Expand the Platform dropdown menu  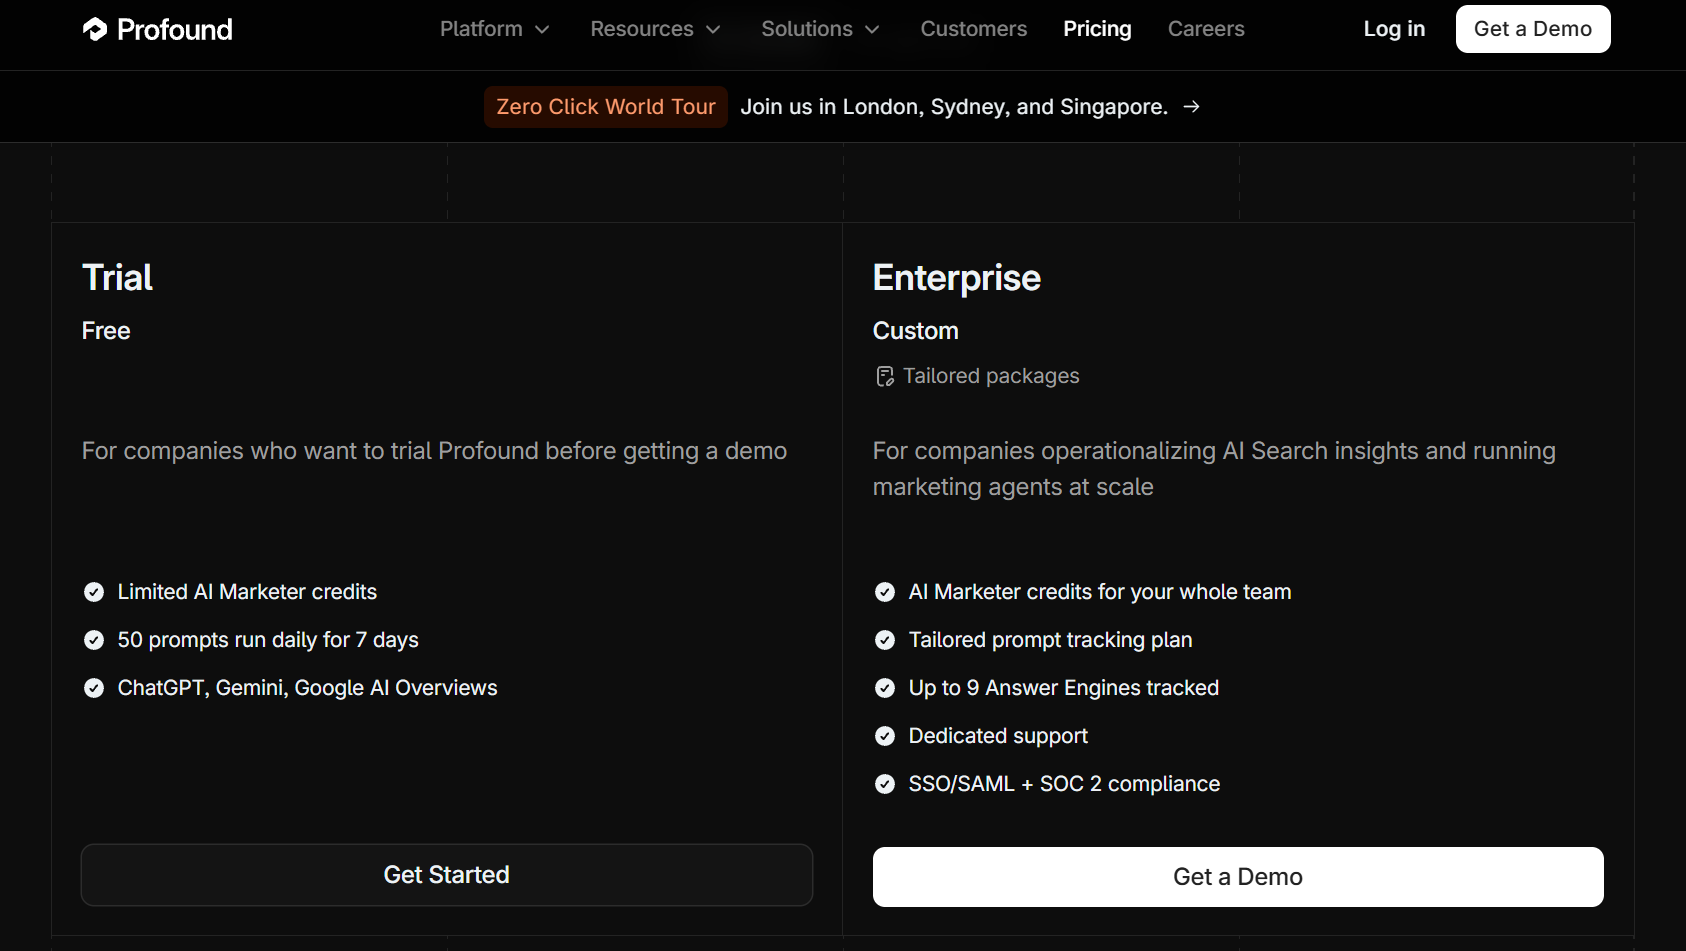(495, 29)
